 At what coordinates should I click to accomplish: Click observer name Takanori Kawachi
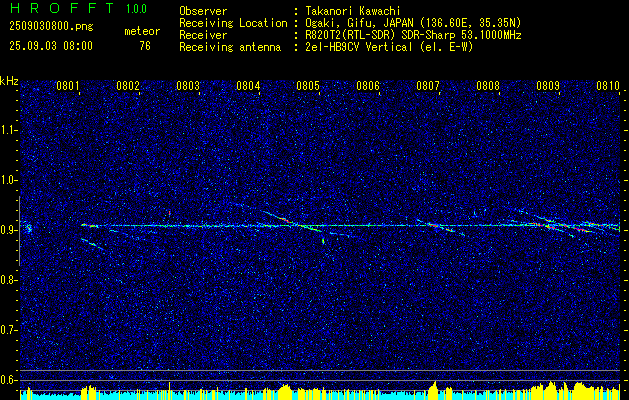point(353,11)
